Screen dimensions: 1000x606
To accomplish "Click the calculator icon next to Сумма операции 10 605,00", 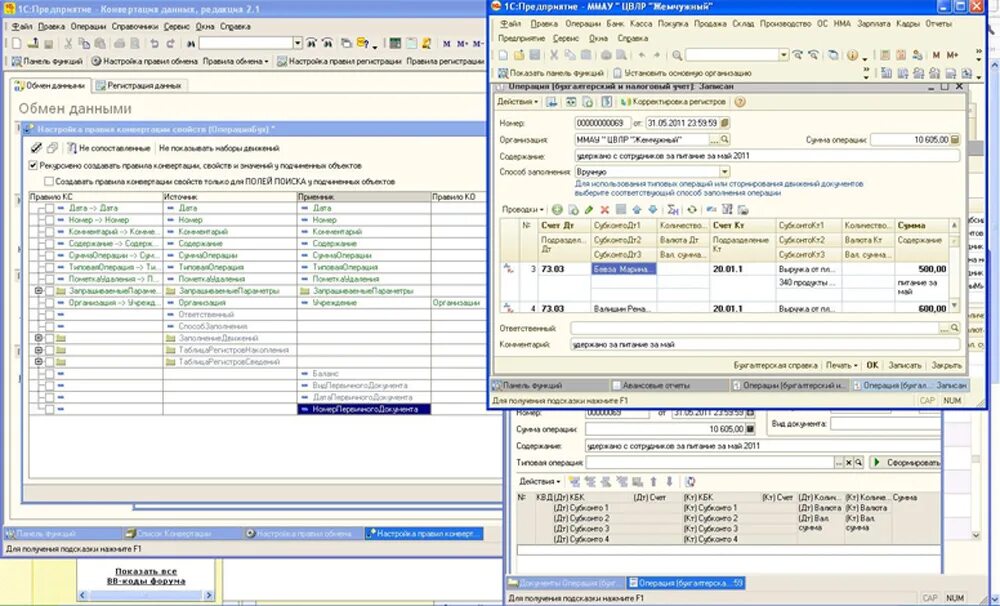I will click(955, 139).
